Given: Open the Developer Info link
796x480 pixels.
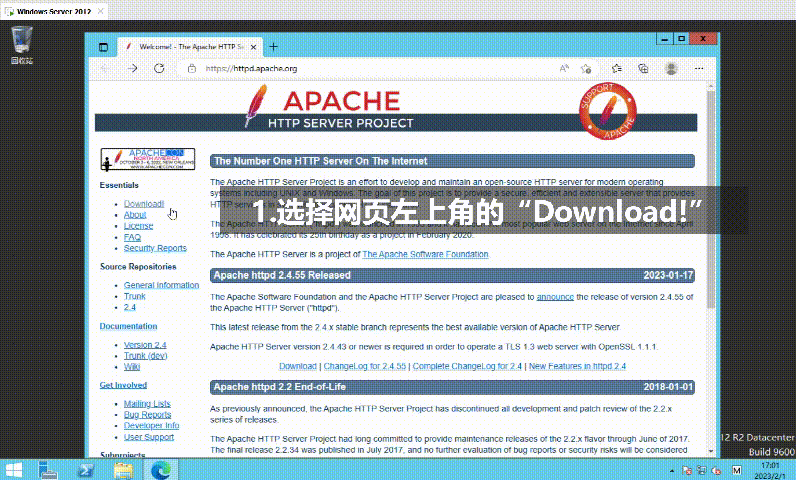Looking at the screenshot, I should pyautogui.click(x=151, y=426).
